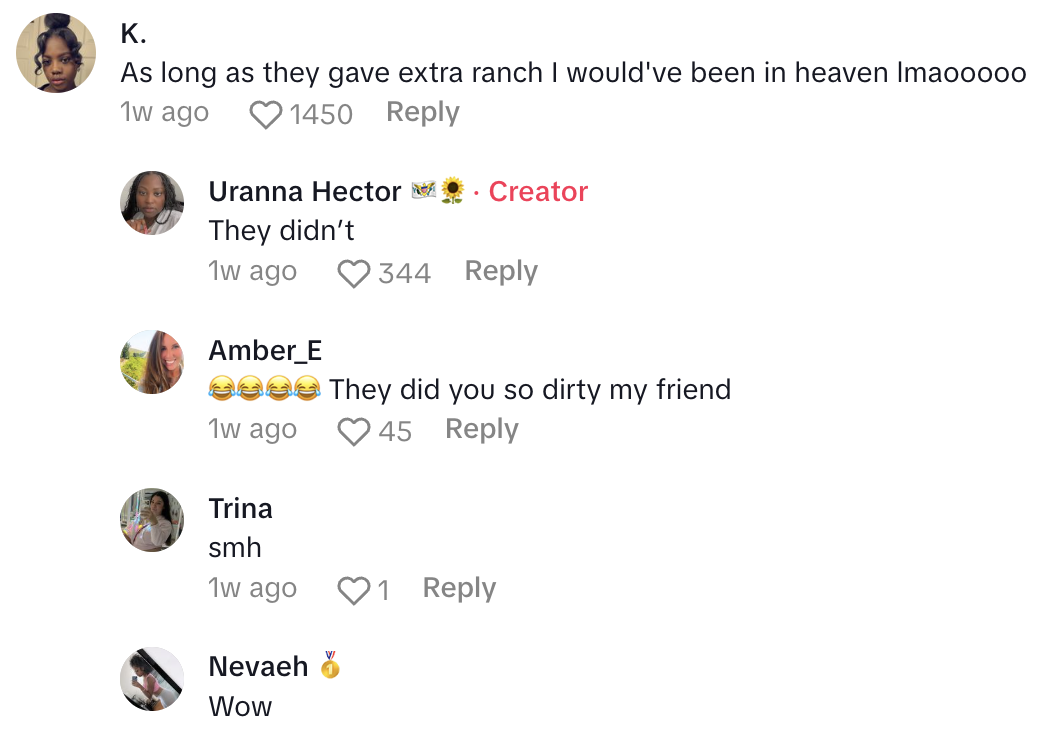Open Uranna Hector's avatar

pos(152,203)
